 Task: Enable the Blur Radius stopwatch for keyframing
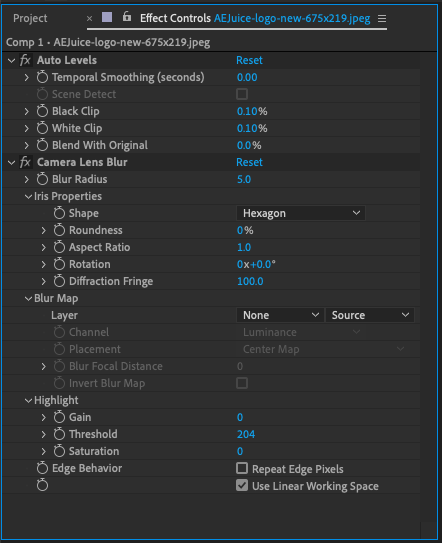pos(42,179)
